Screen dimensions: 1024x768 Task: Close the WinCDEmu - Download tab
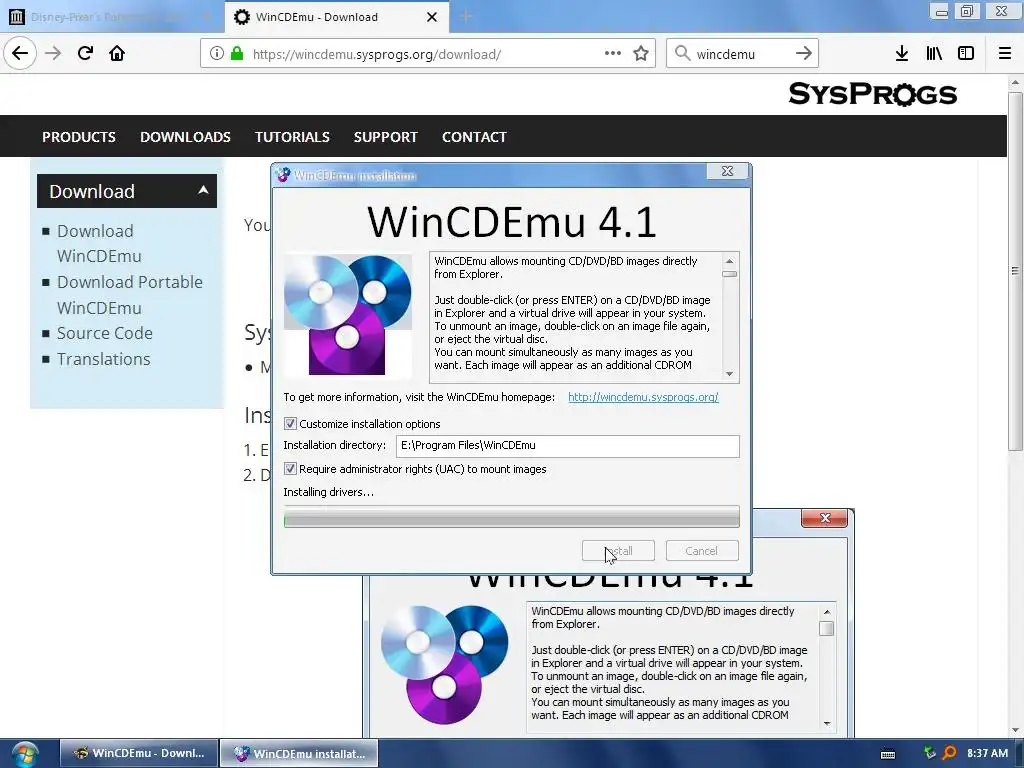[x=432, y=17]
